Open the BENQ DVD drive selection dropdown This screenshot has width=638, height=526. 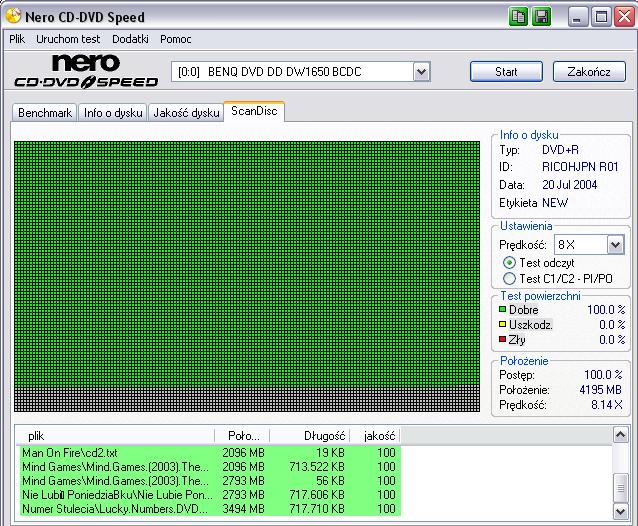point(421,72)
